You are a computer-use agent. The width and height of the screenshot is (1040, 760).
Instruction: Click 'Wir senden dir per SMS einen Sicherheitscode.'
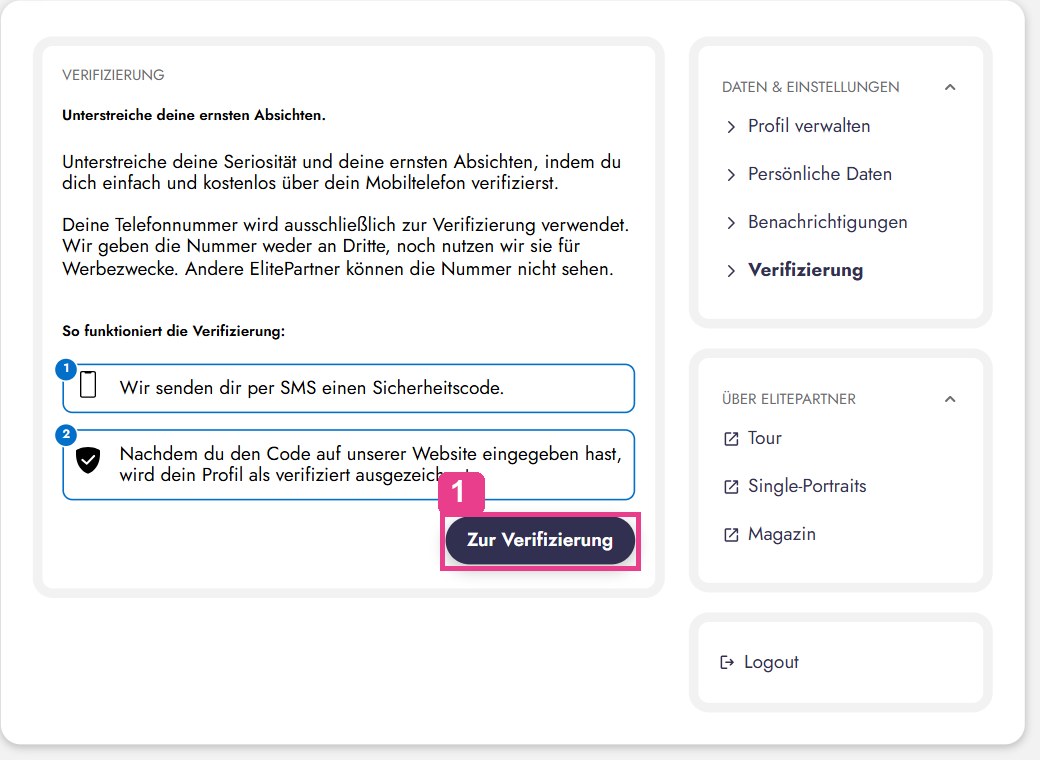click(x=312, y=388)
